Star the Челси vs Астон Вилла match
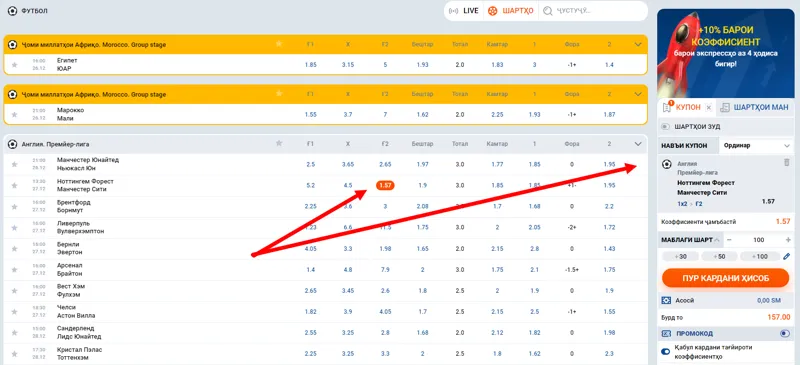Image resolution: width=800 pixels, height=365 pixels. (x=14, y=311)
